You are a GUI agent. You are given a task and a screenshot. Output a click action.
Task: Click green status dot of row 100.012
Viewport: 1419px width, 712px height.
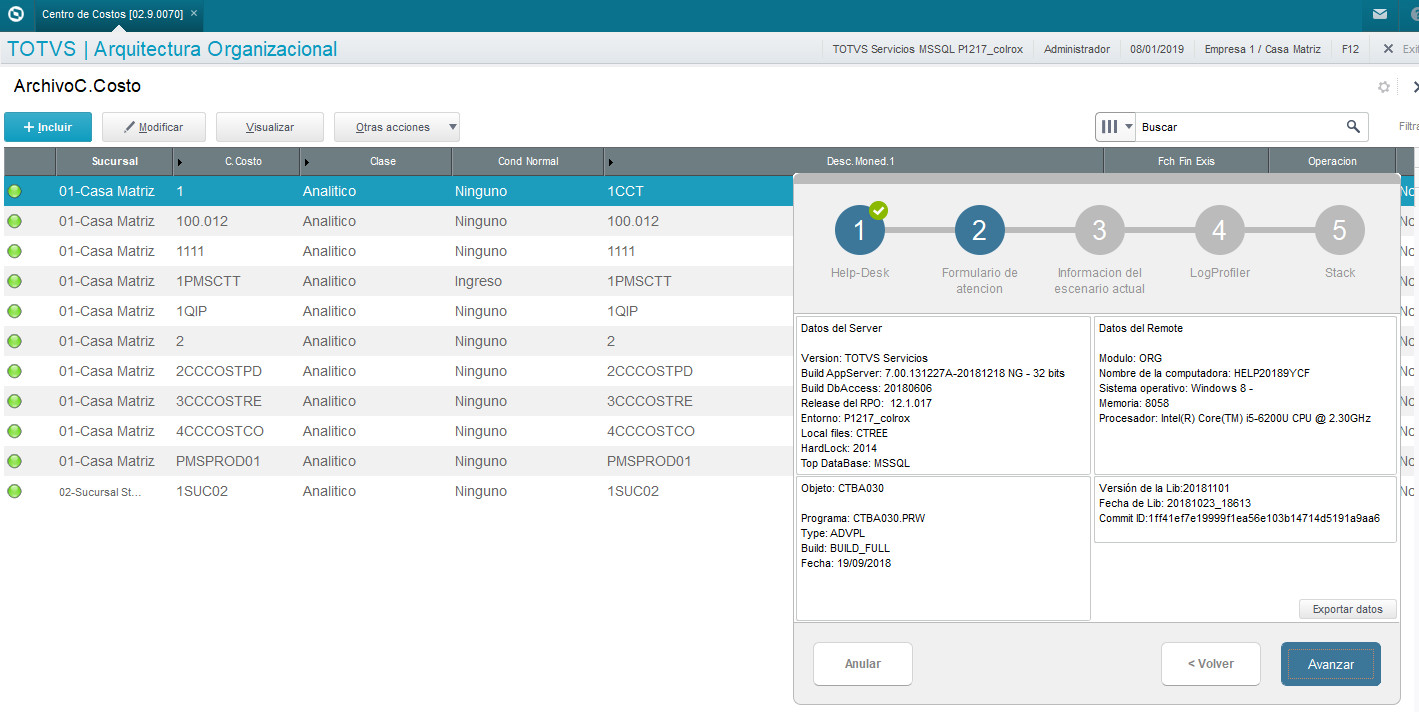[14, 221]
